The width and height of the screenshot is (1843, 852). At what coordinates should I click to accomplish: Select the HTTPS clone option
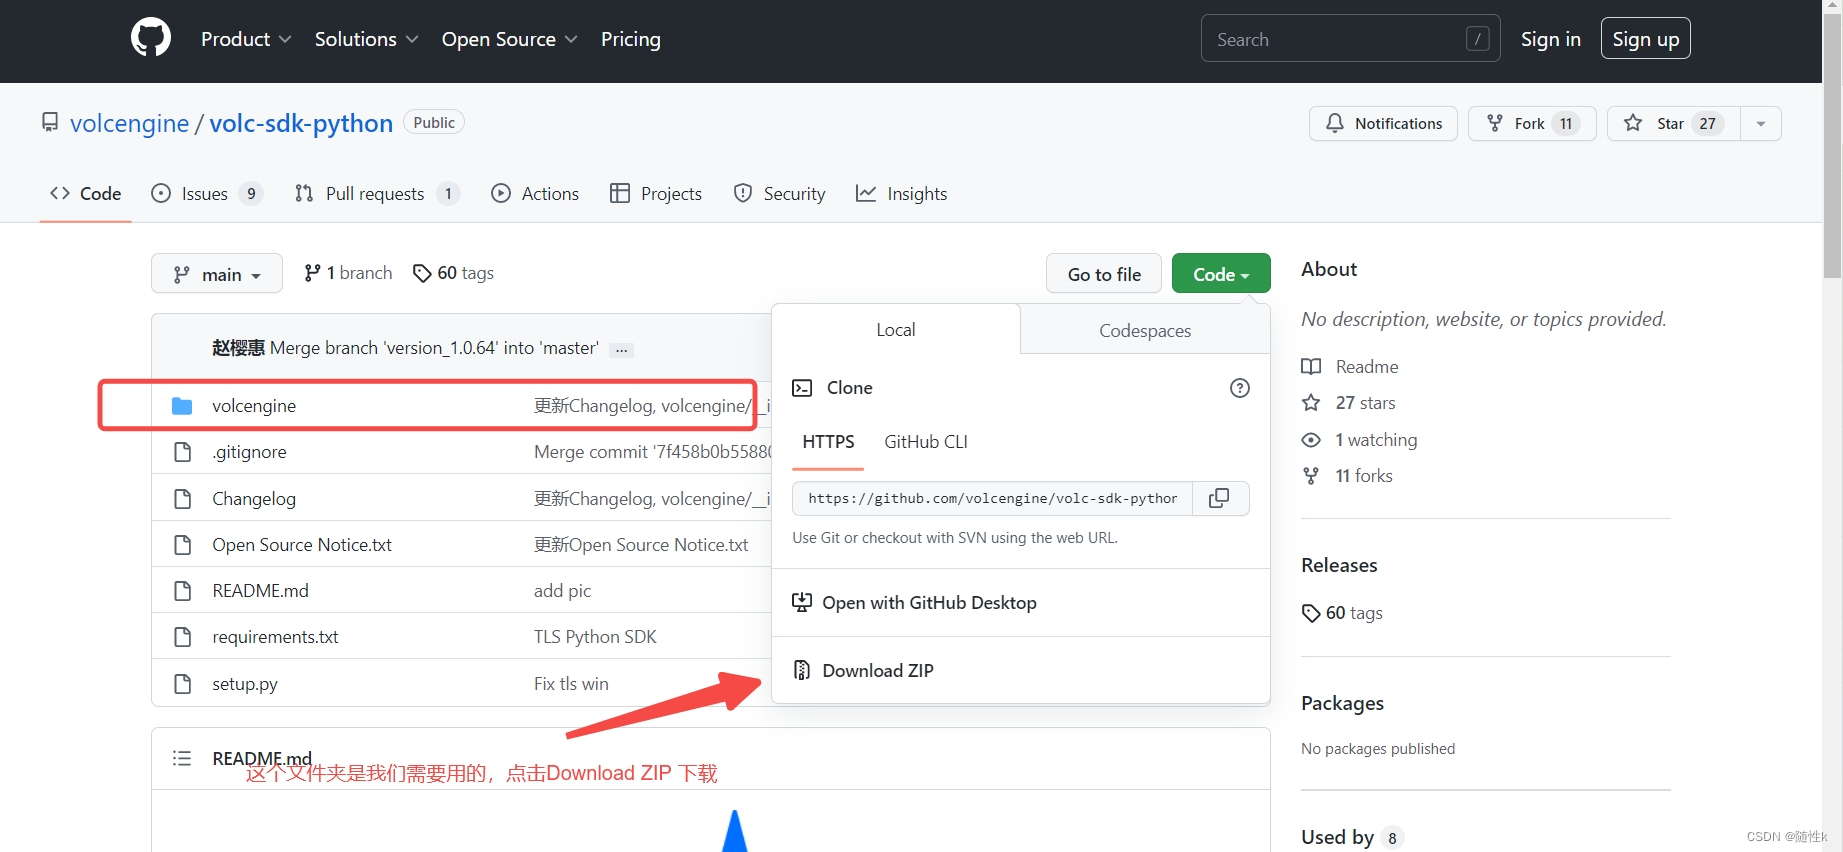(x=828, y=442)
